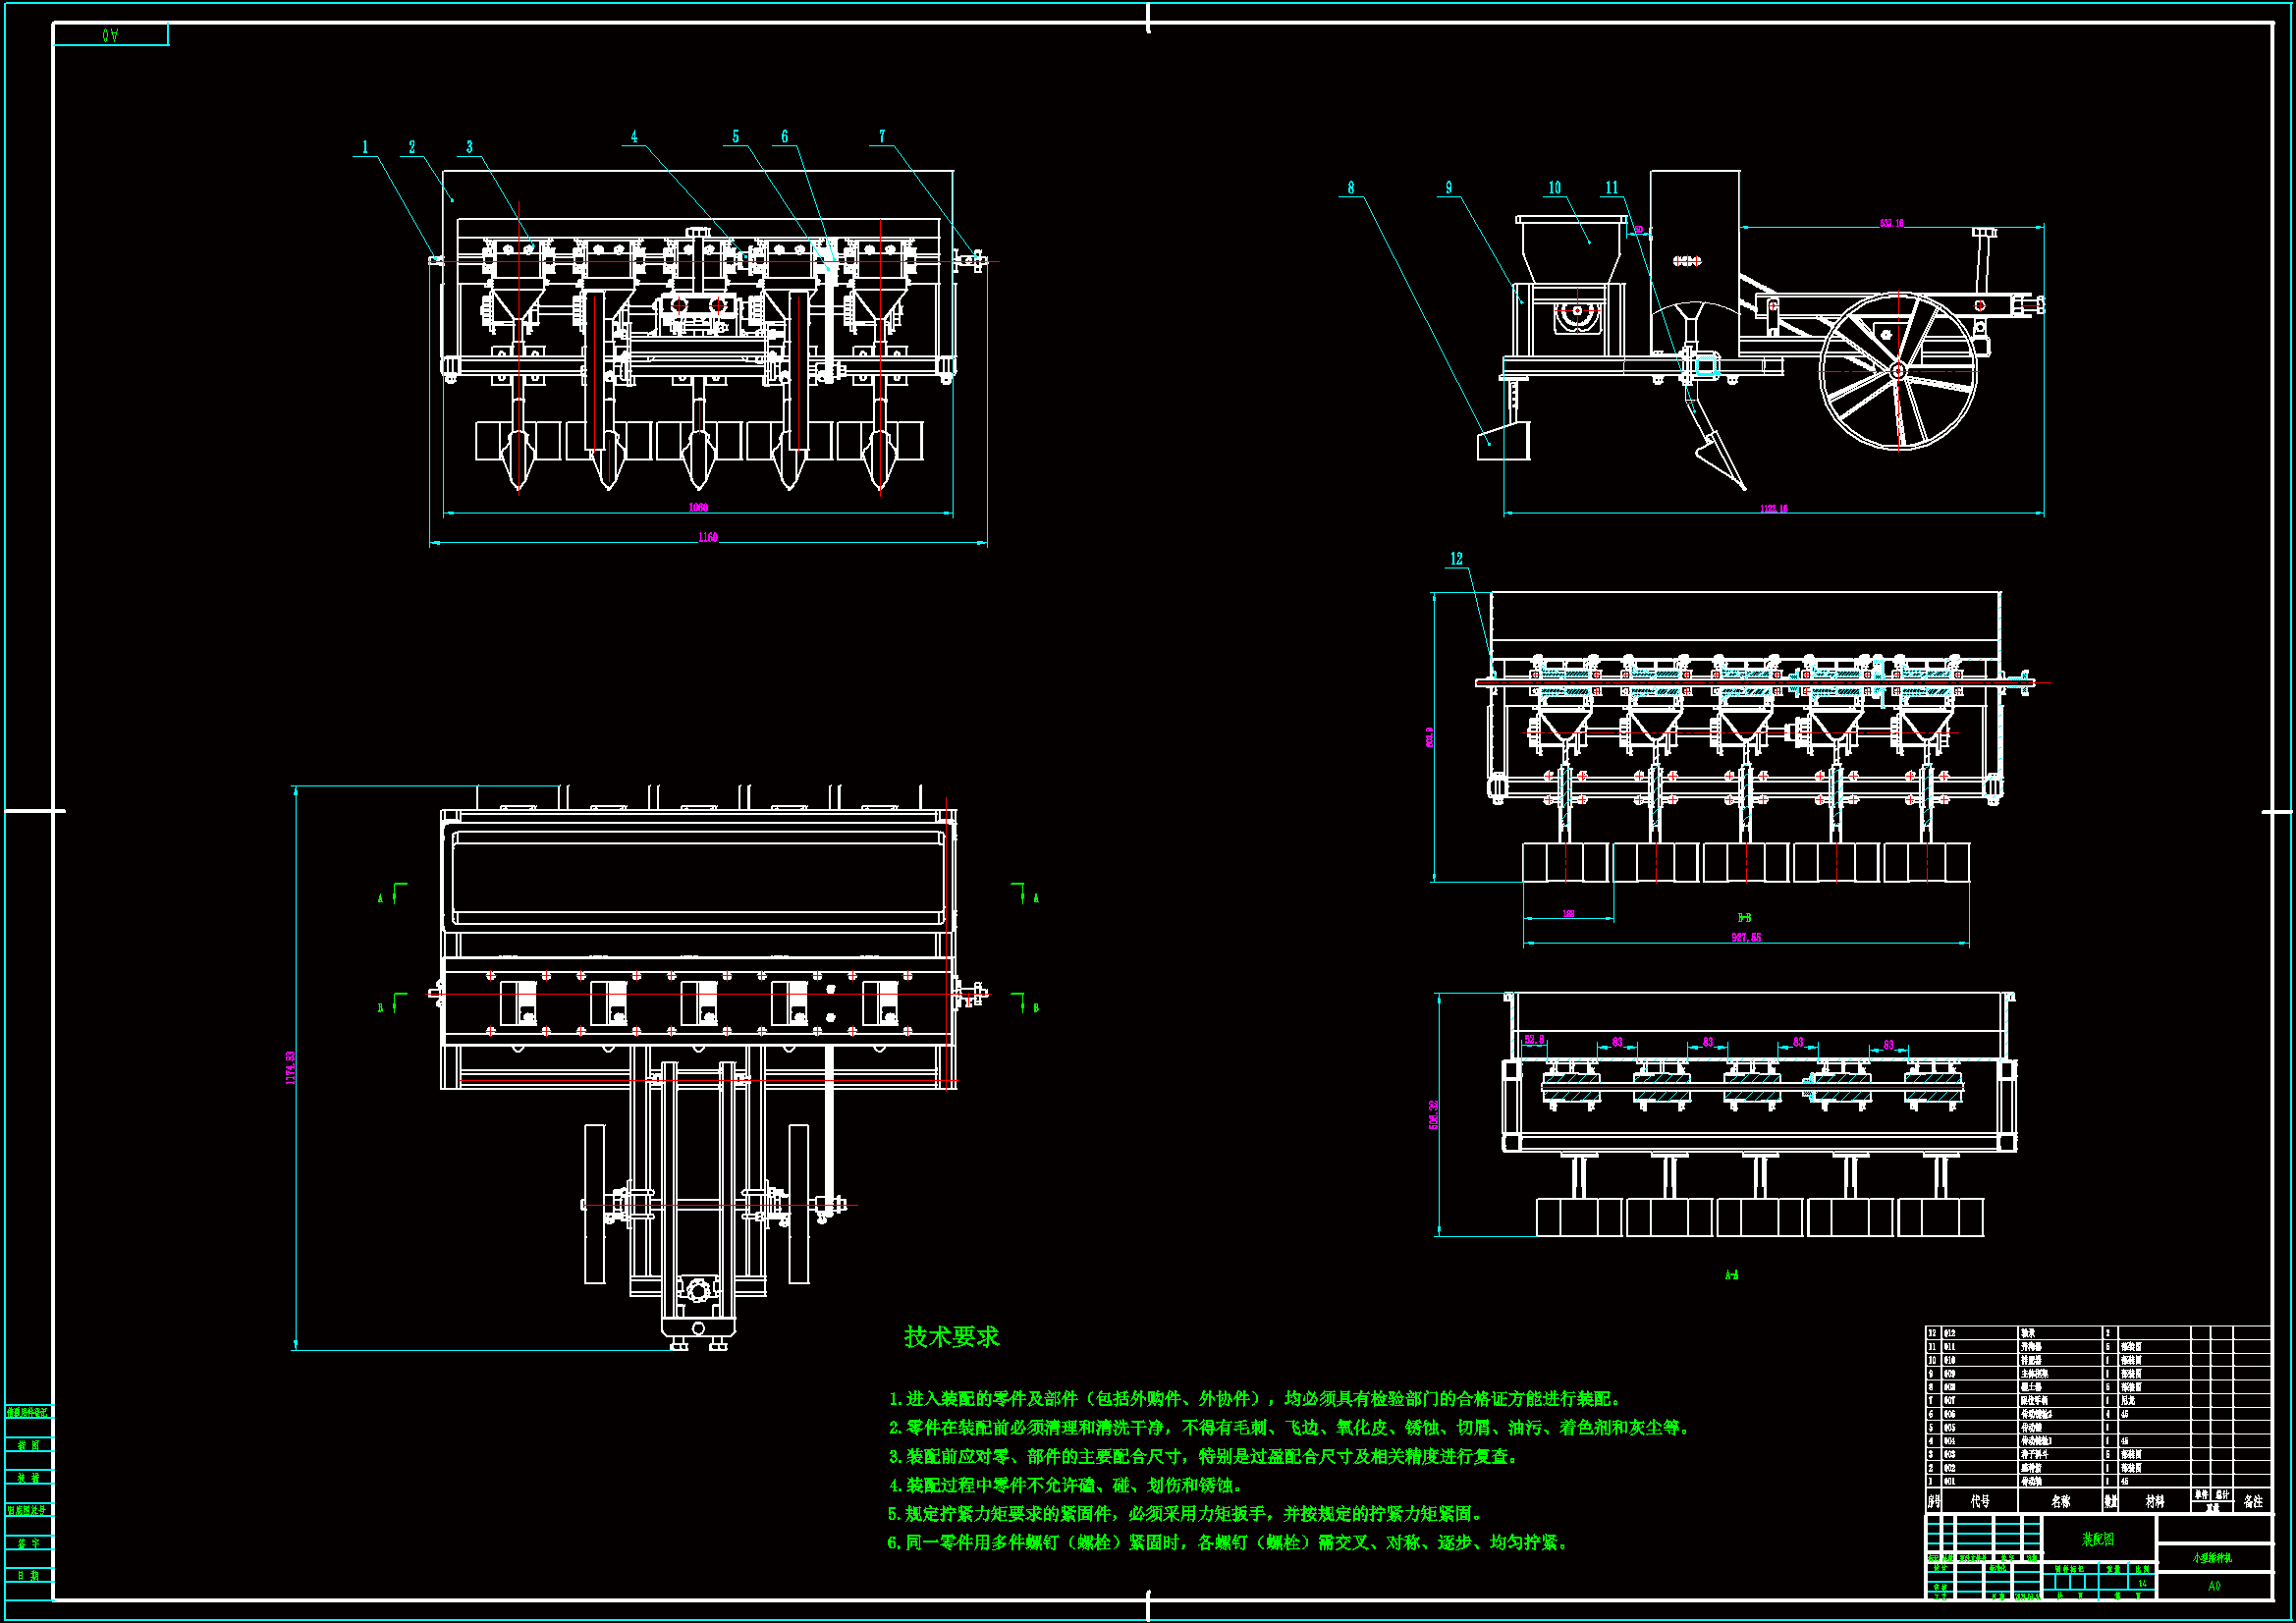Click the 1122.16 length dimension on side view

click(1774, 509)
